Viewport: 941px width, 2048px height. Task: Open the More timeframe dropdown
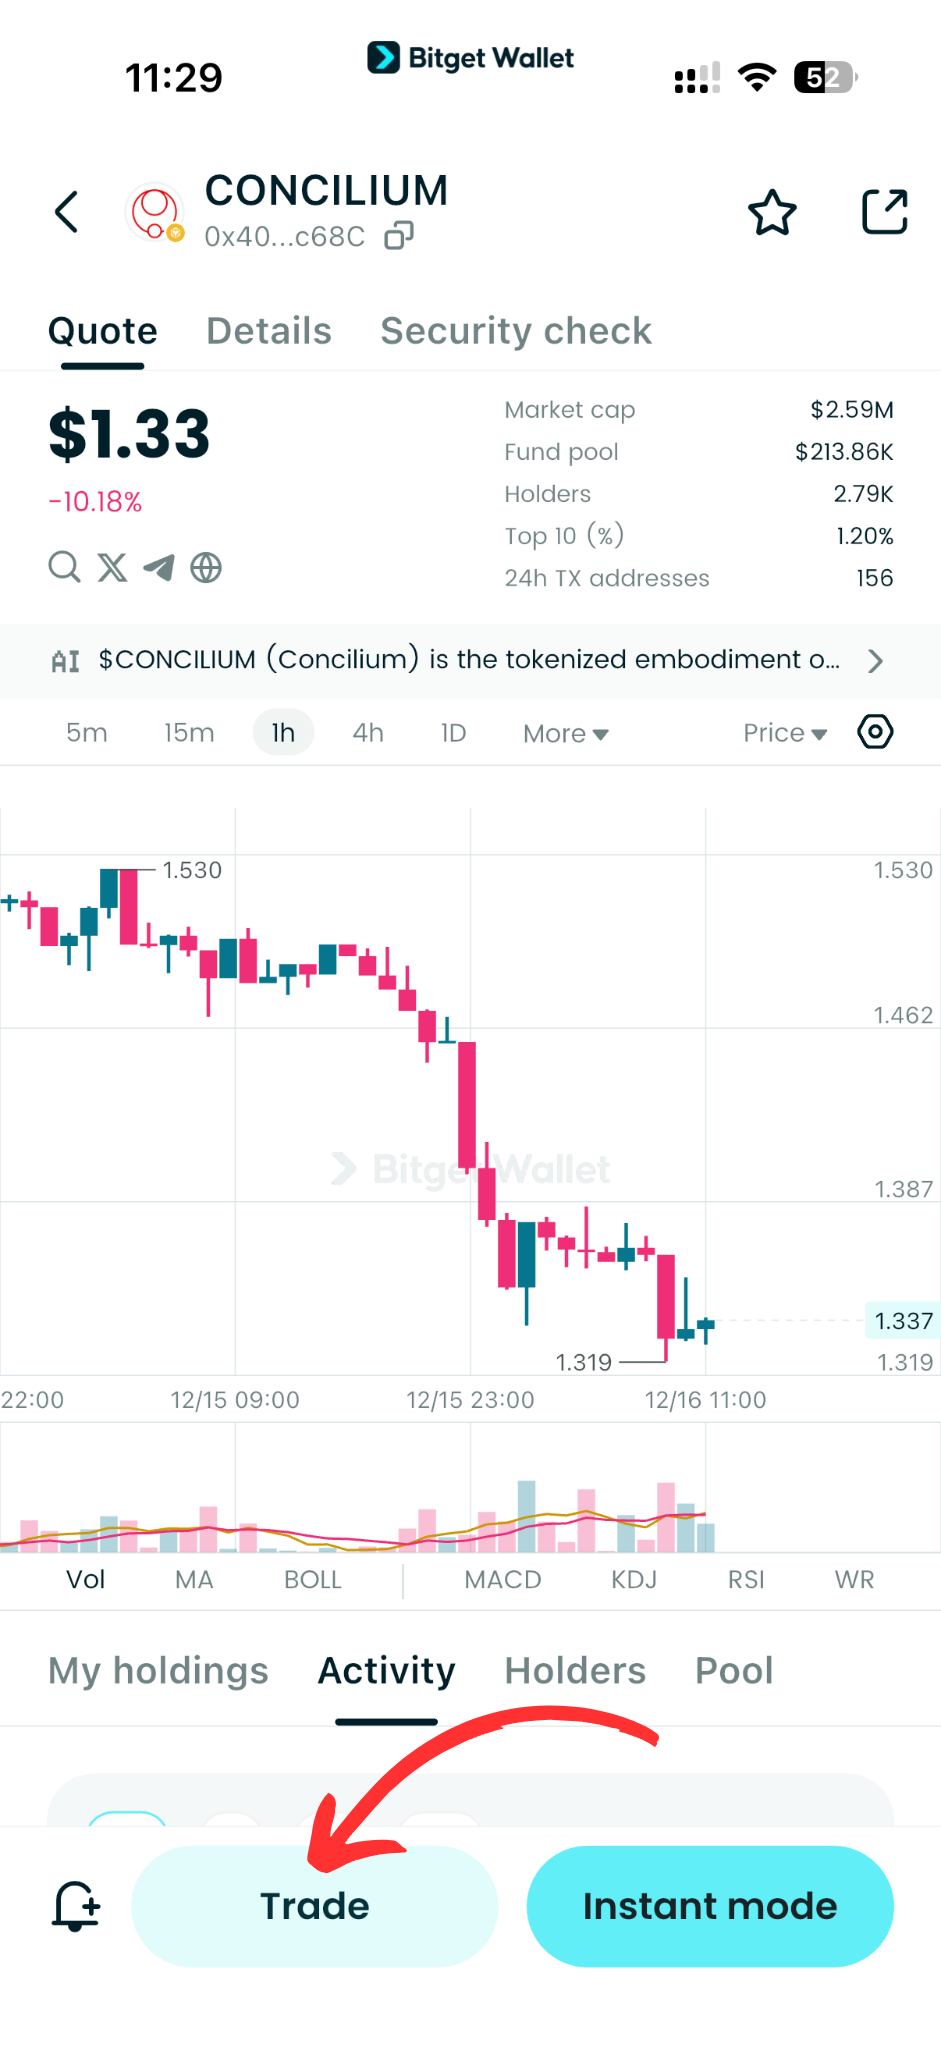[x=564, y=732]
